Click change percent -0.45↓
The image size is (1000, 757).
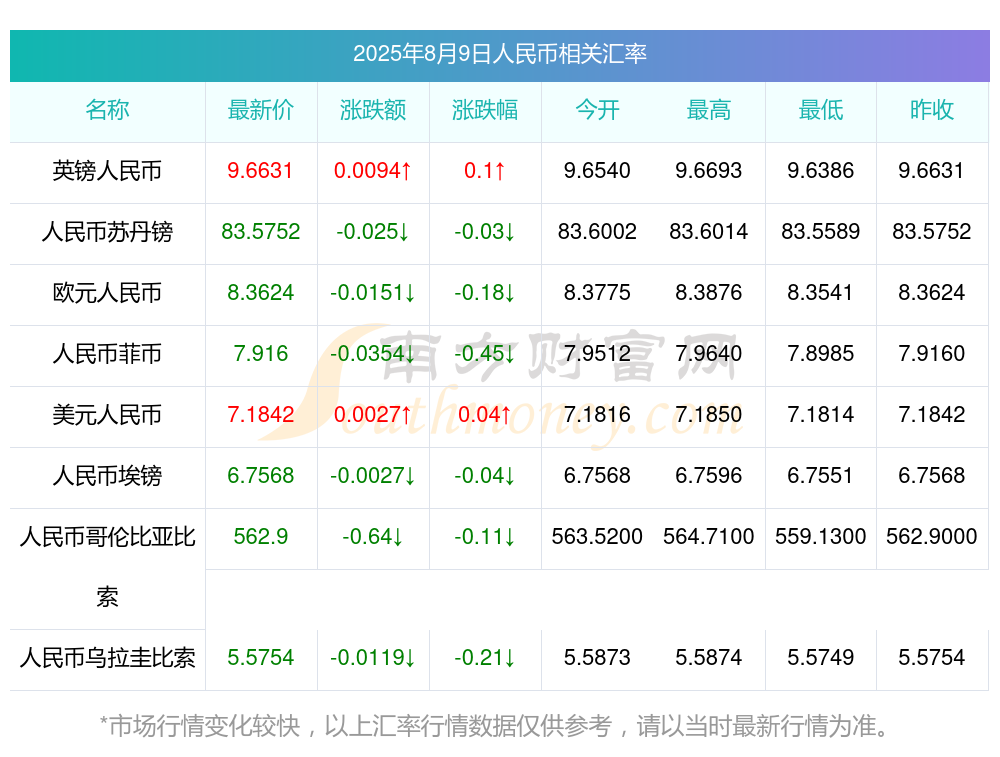[485, 353]
